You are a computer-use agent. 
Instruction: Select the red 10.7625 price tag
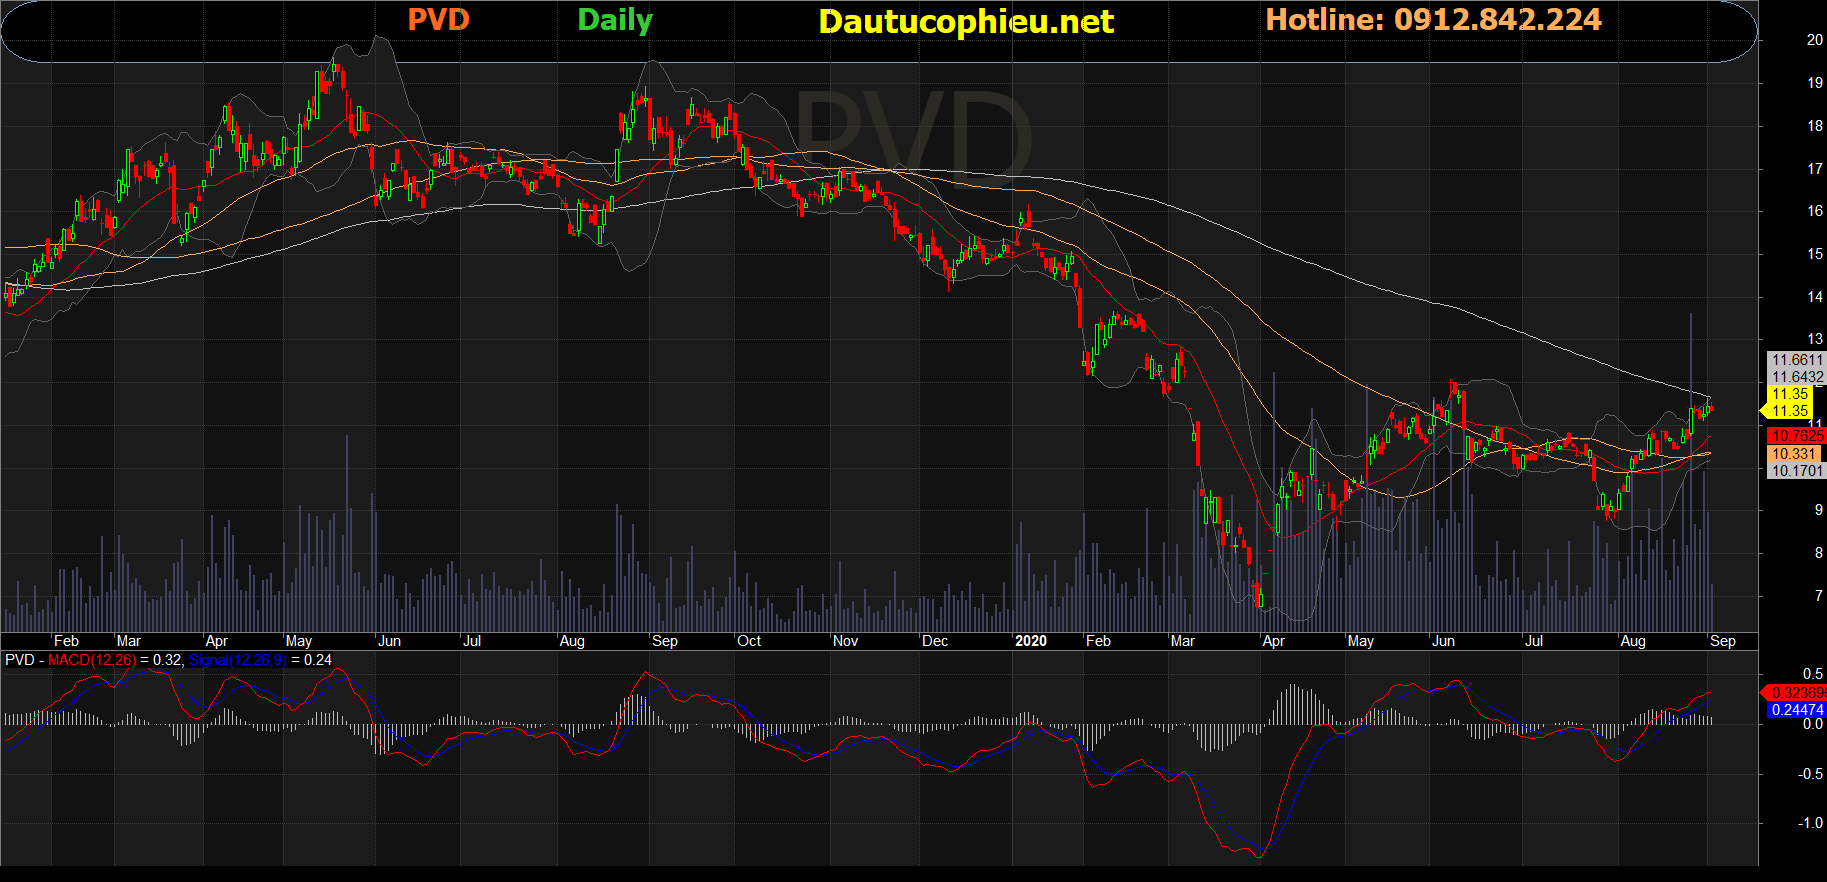[1796, 436]
